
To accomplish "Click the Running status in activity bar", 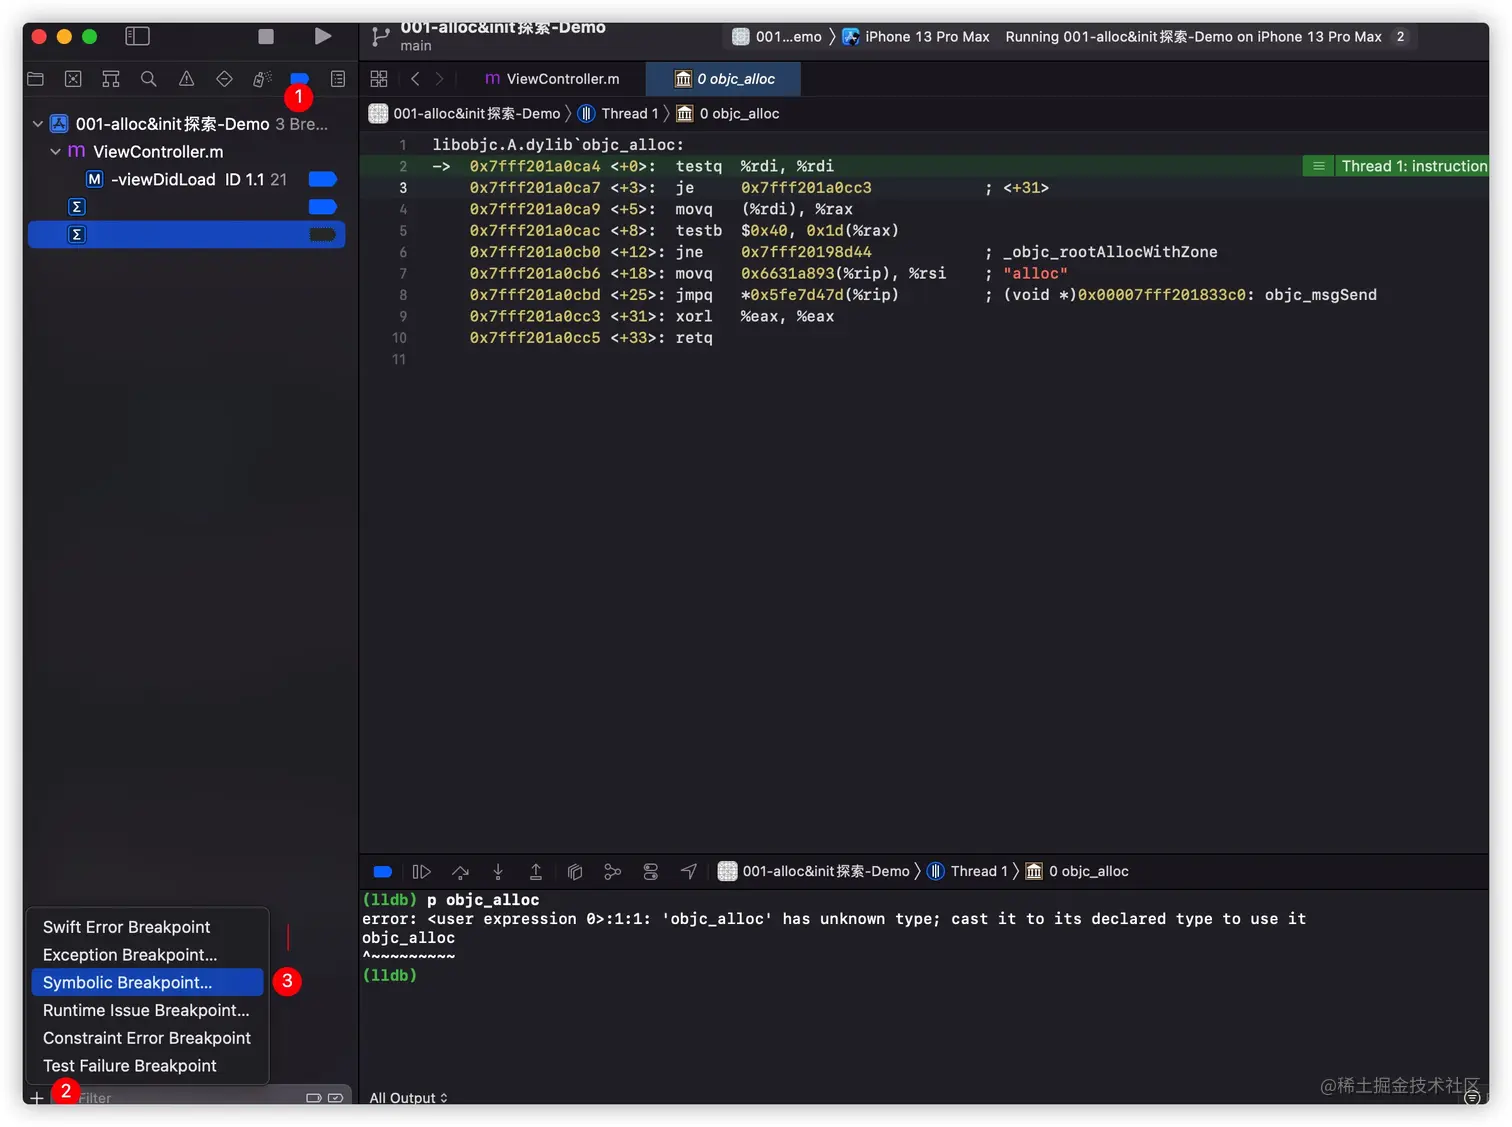I will tap(1193, 37).
